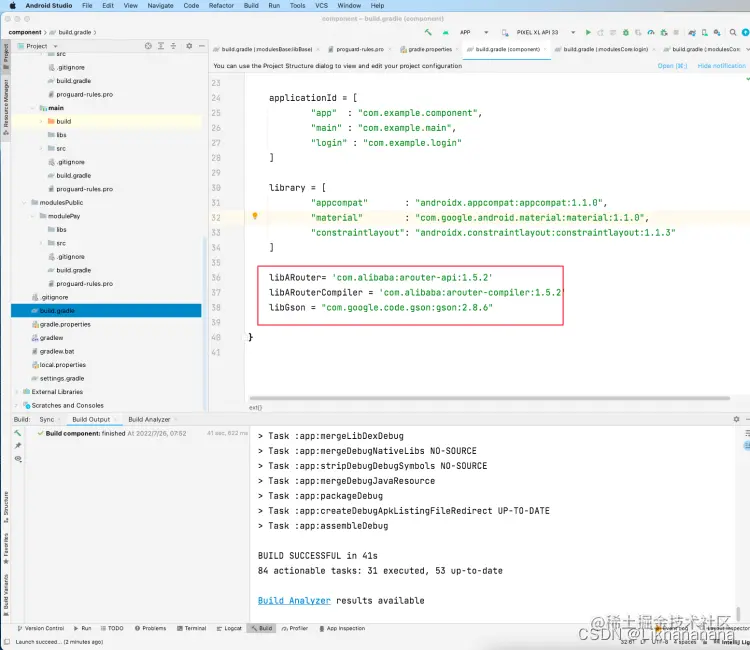
Task: Open the Resource Manager side tab
Action: [6, 107]
